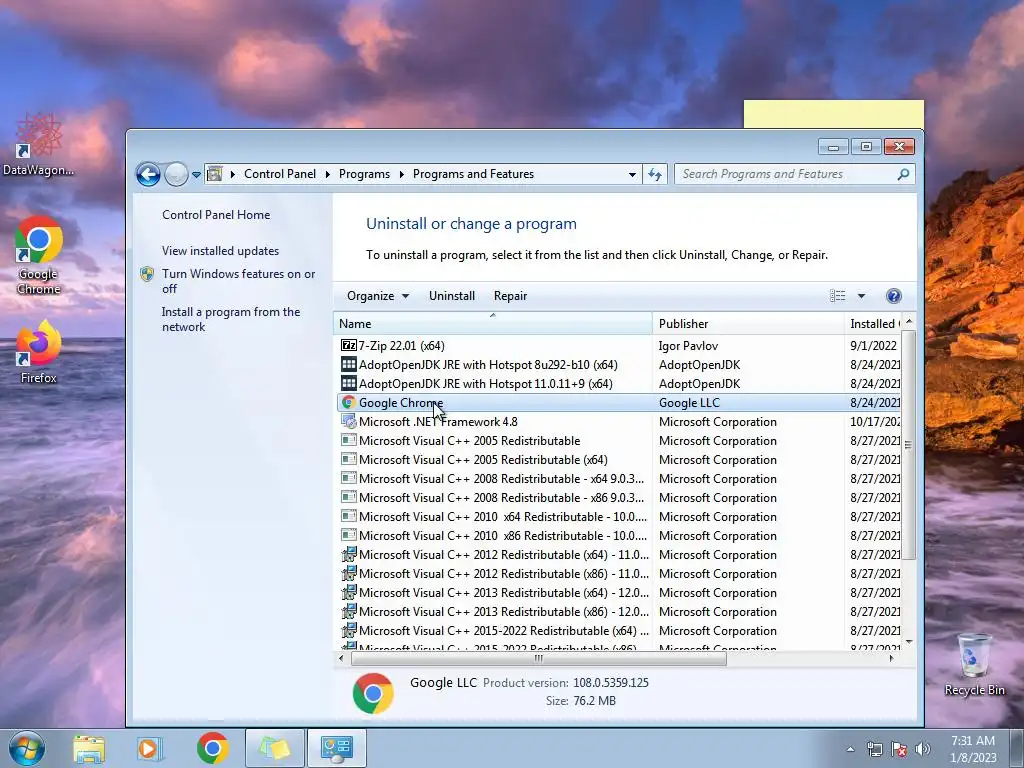Select AdoptOpenJDK JRE 8u292-b10 entry icon
1024x768 pixels.
click(x=349, y=364)
